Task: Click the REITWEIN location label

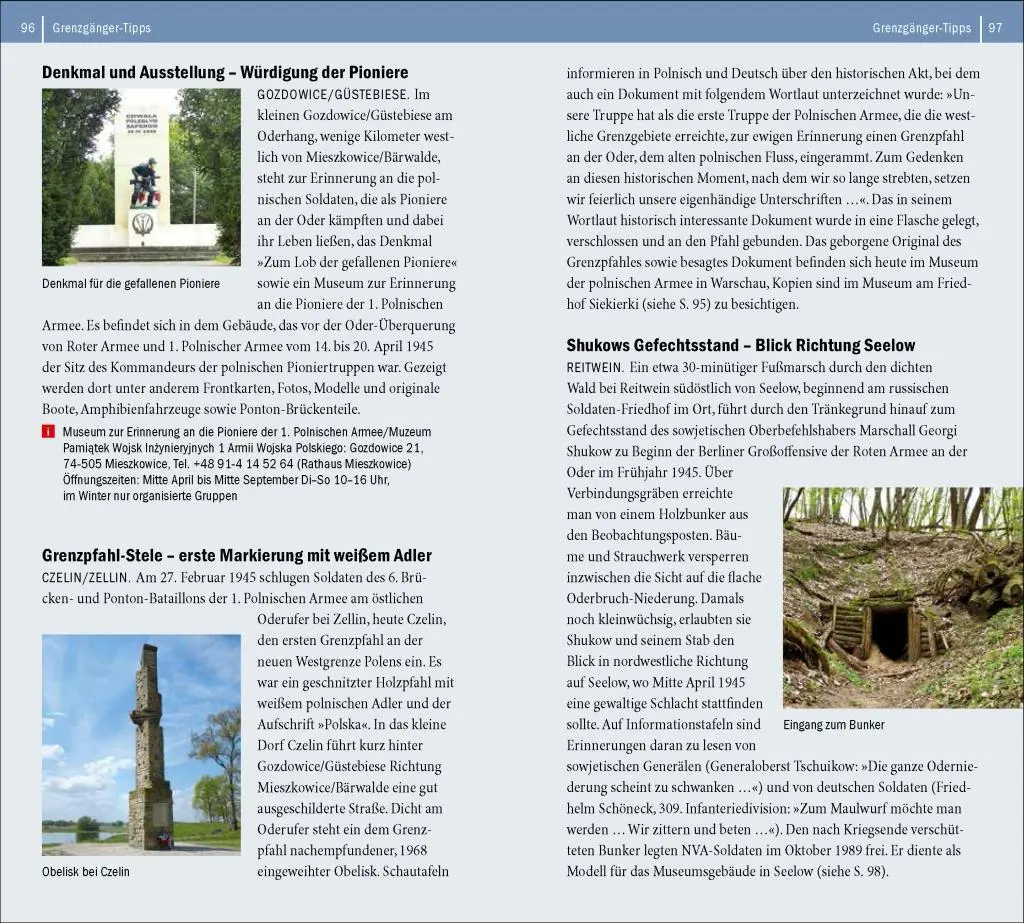Action: point(594,368)
